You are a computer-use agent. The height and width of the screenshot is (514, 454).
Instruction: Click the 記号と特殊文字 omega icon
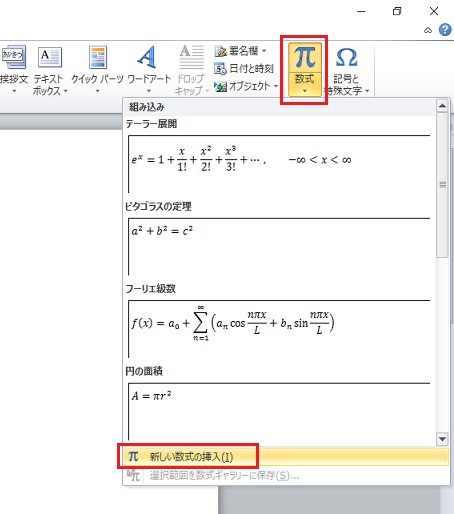[x=346, y=57]
